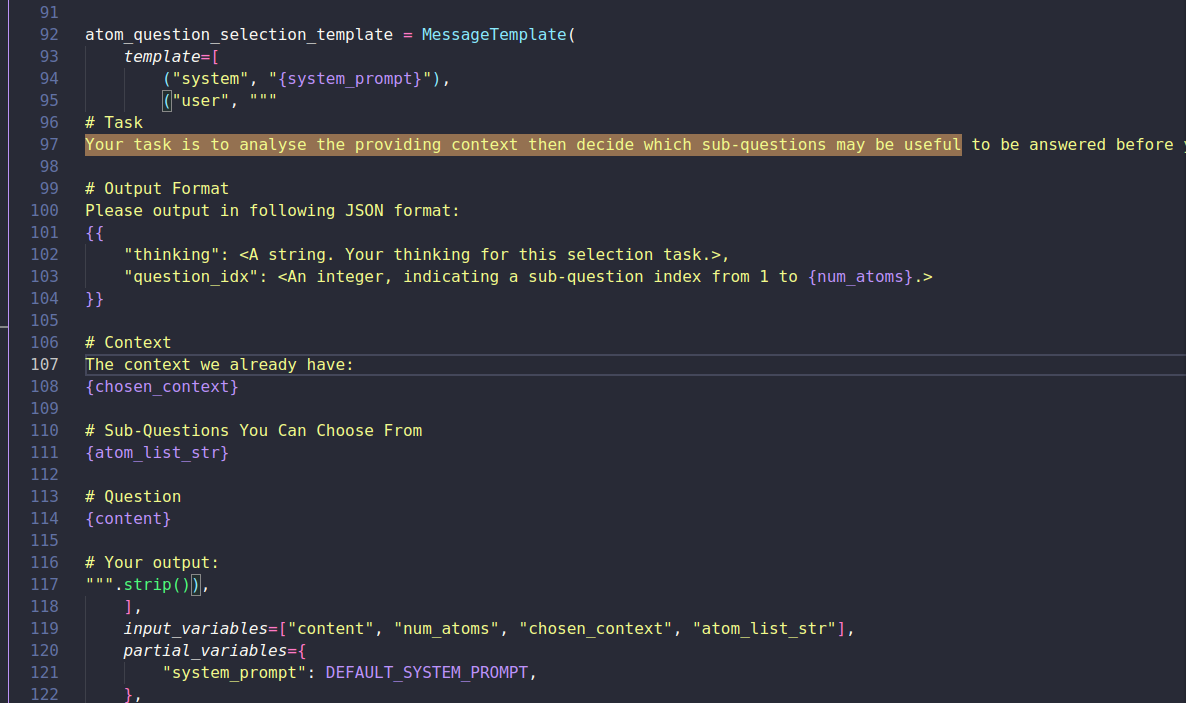Click the {chosen_context} placeholder

coord(162,386)
